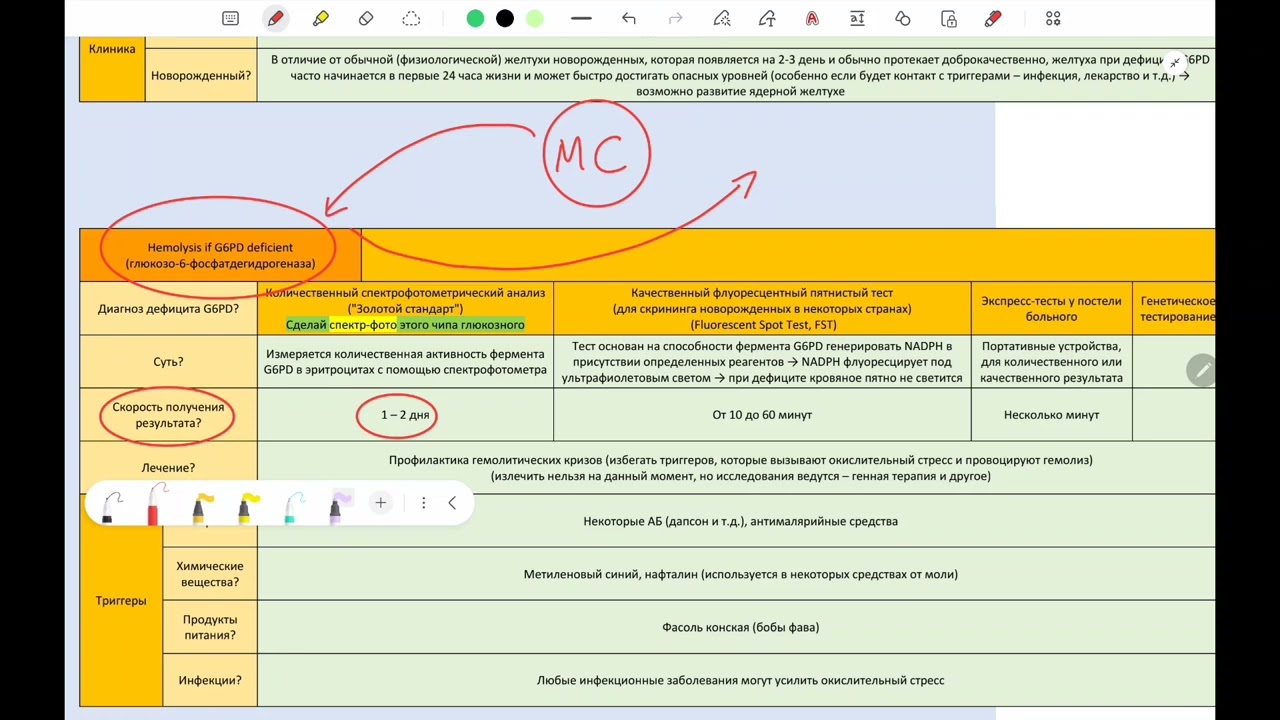Image resolution: width=1280 pixels, height=720 pixels.
Task: Click 'Портативные устройства' description cell
Action: point(1051,362)
